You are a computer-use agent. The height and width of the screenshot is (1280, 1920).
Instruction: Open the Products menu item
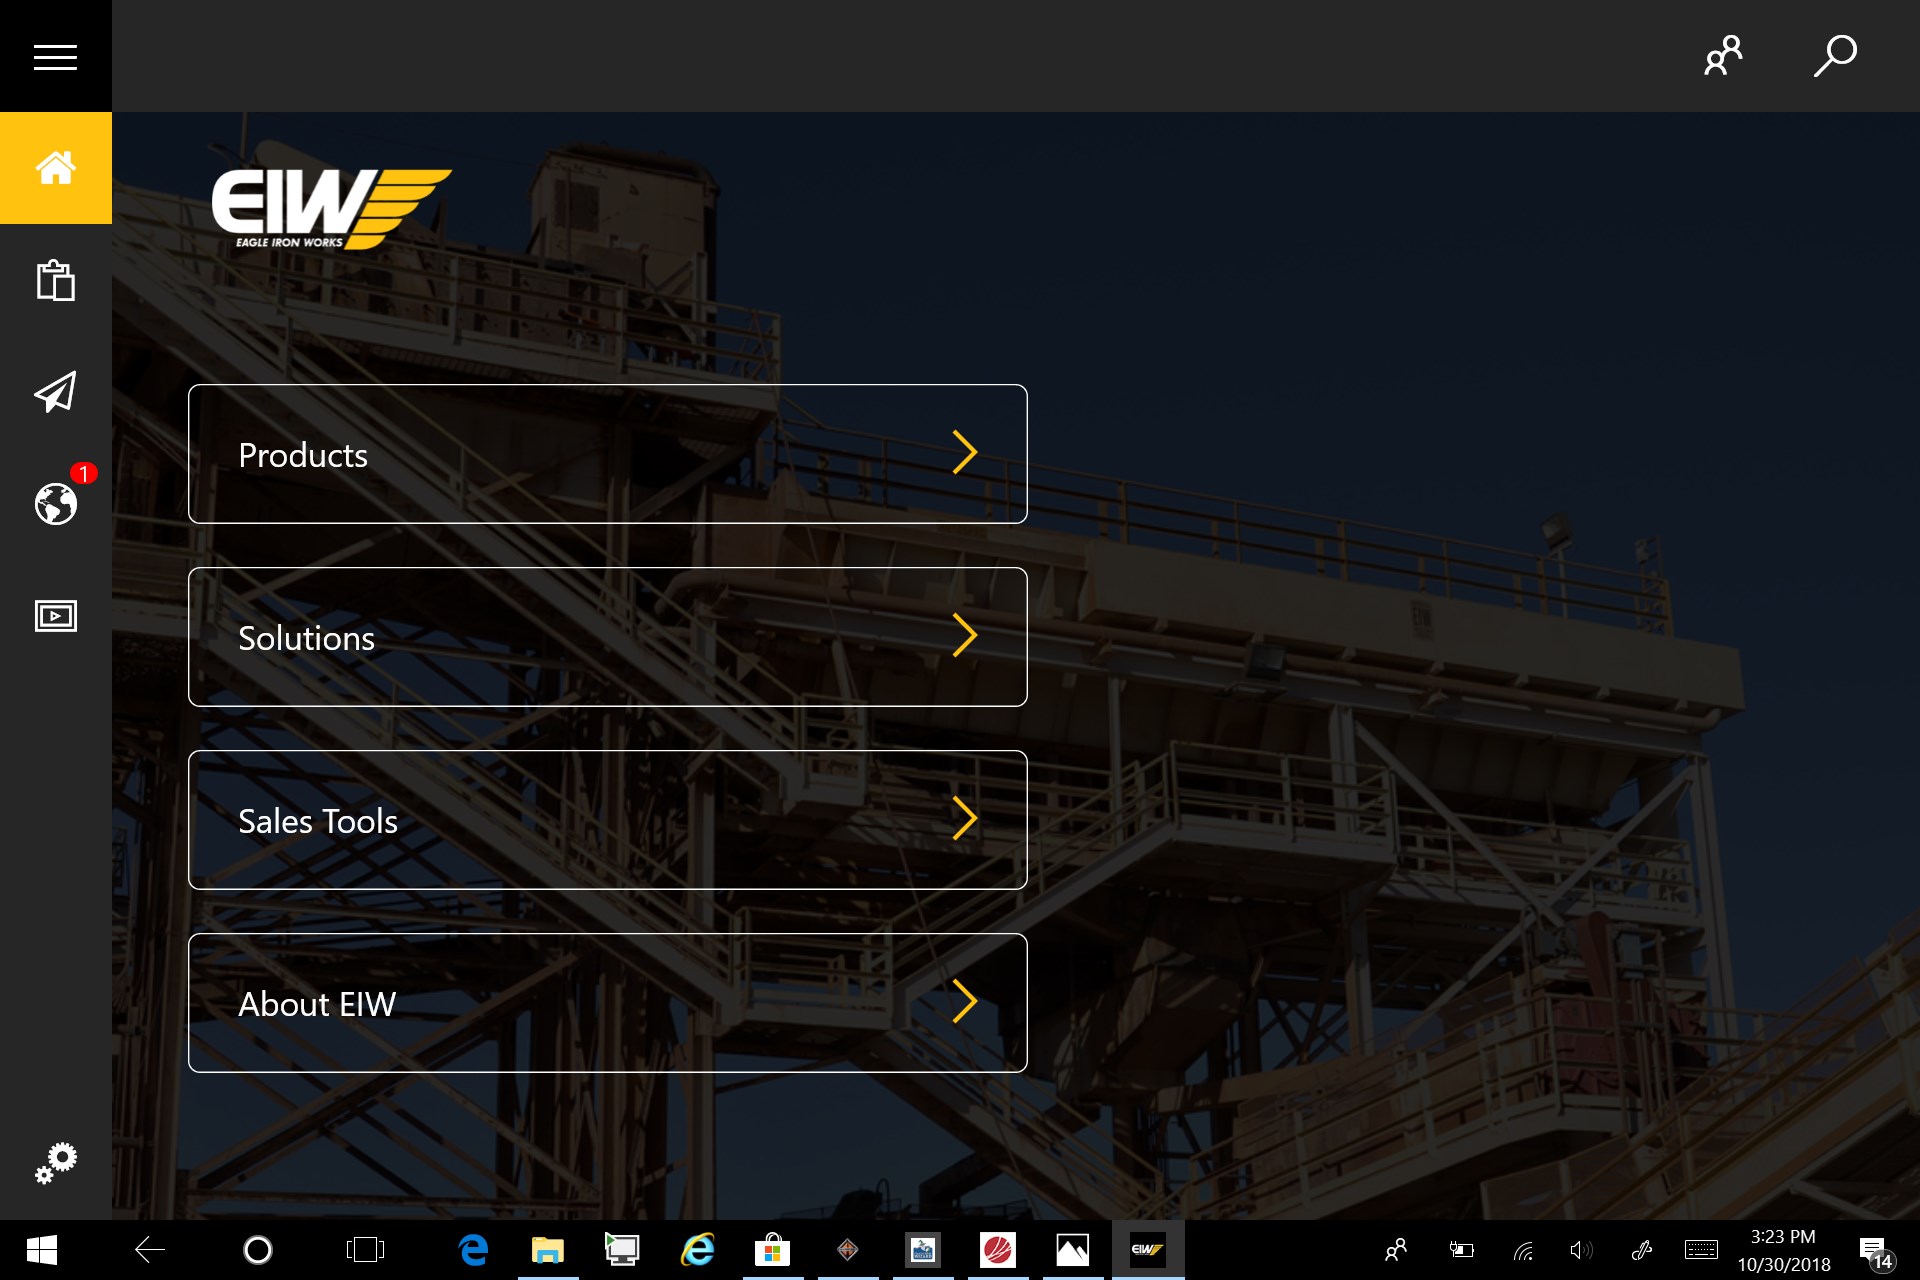tap(607, 454)
